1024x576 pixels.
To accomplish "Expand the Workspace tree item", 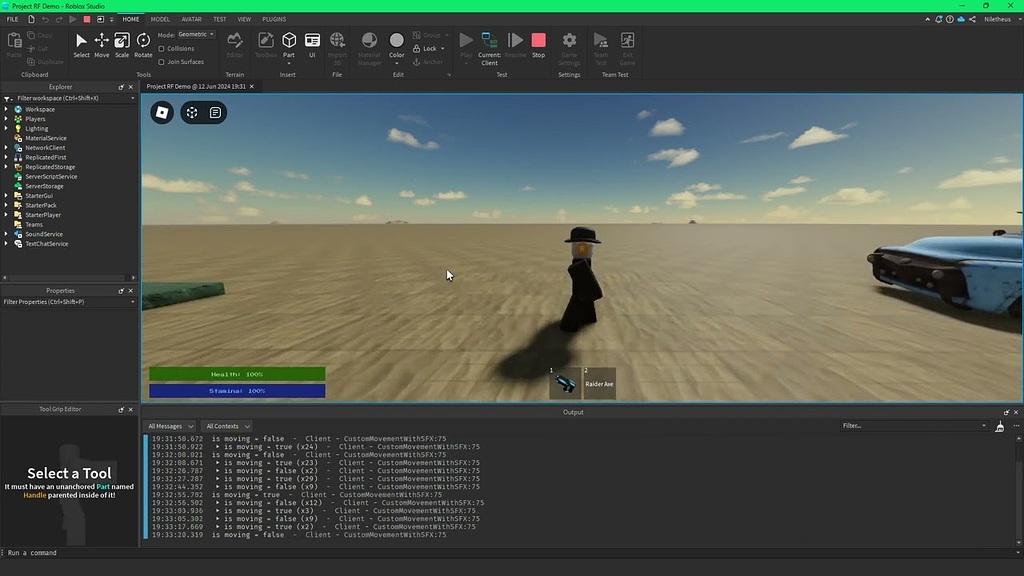I will tap(8, 109).
